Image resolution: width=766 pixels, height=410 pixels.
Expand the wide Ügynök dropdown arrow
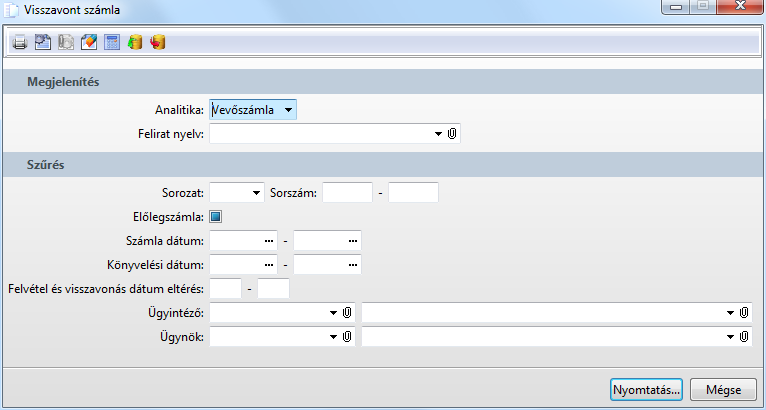click(730, 337)
